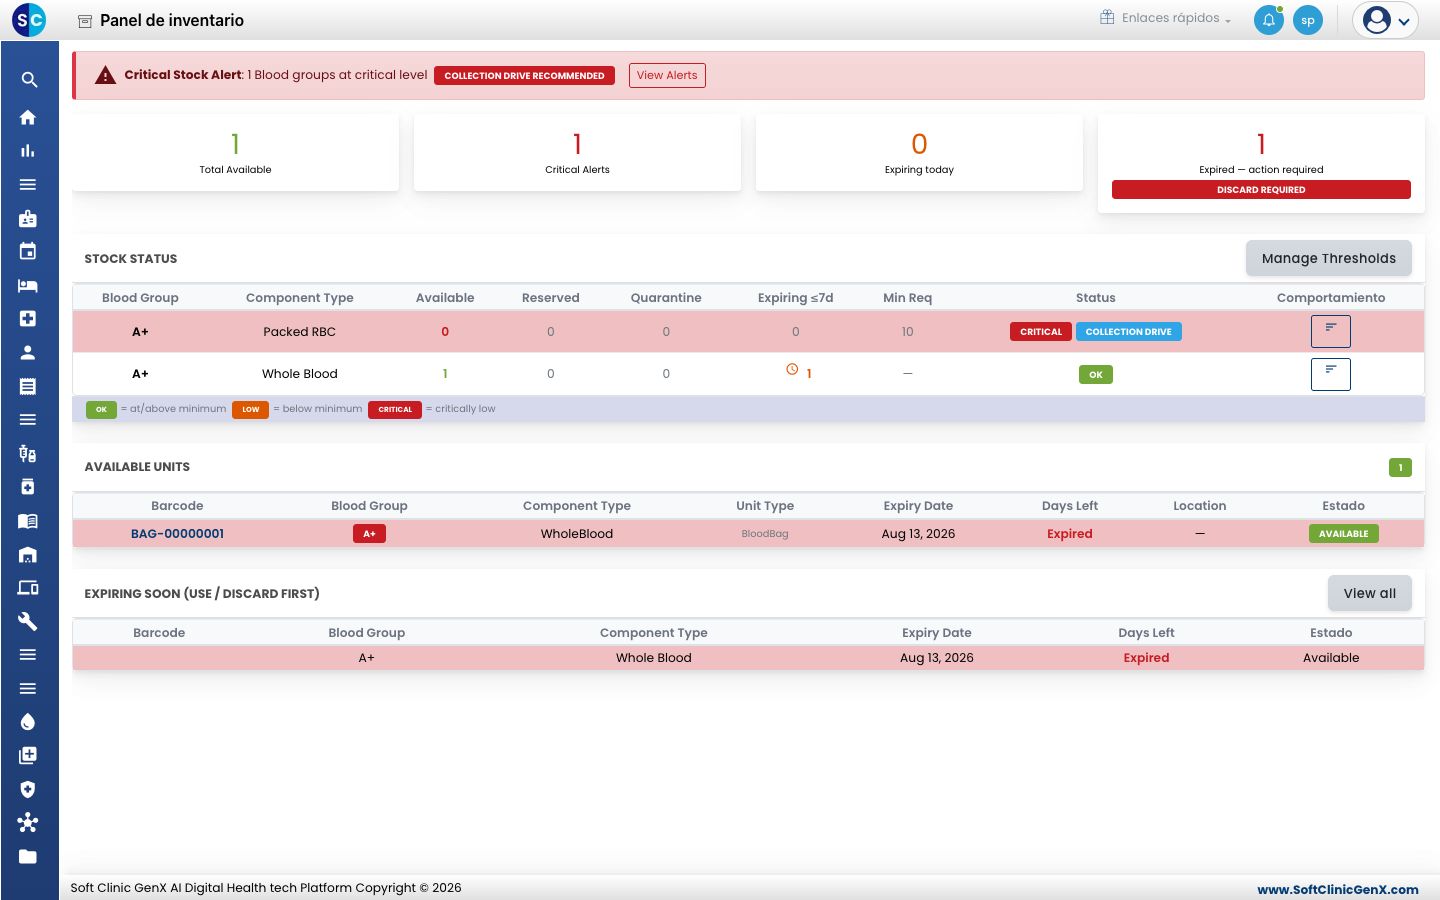Click the Expiring today summary card

919,153
